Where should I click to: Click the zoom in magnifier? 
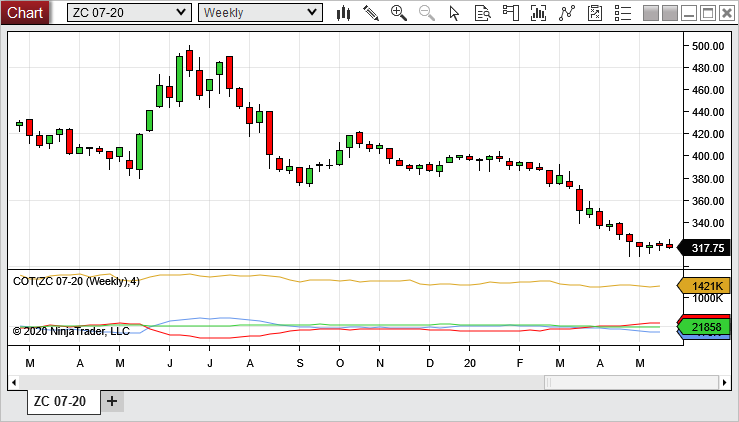point(399,13)
